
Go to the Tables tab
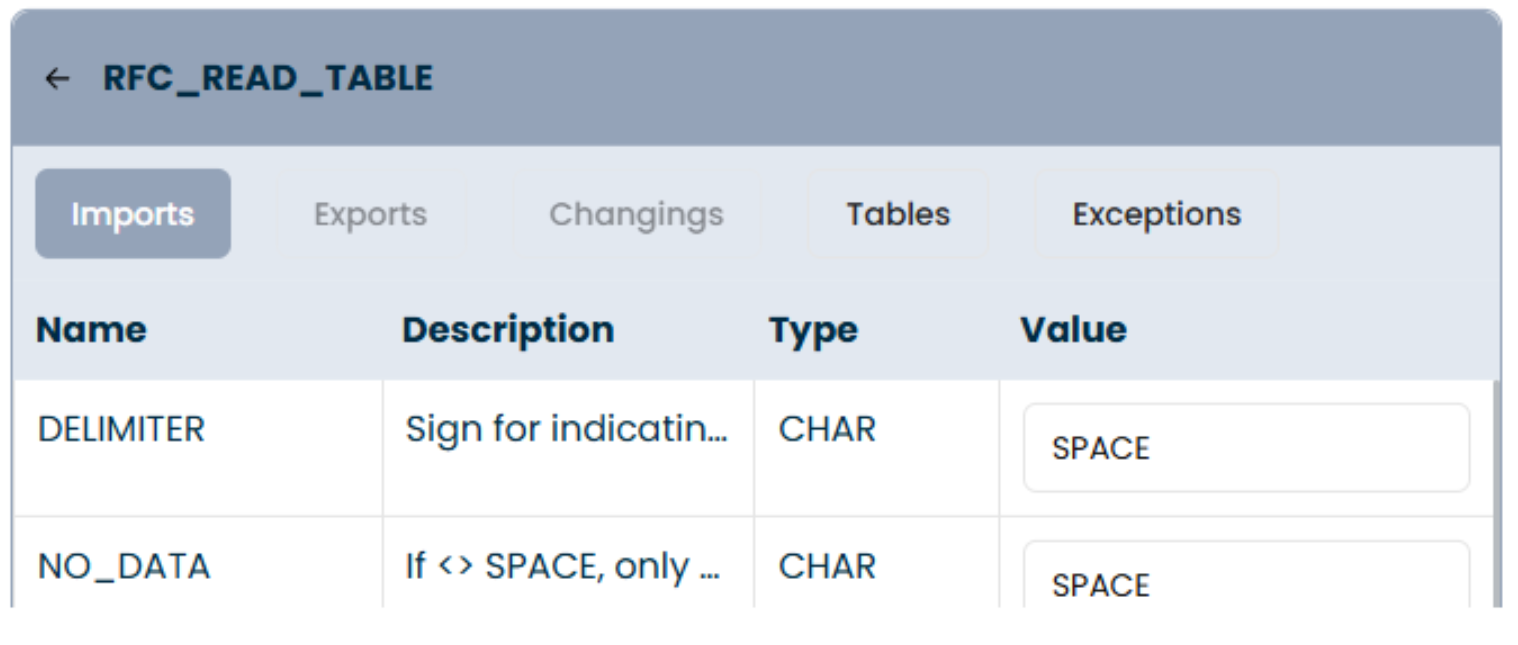click(x=898, y=214)
